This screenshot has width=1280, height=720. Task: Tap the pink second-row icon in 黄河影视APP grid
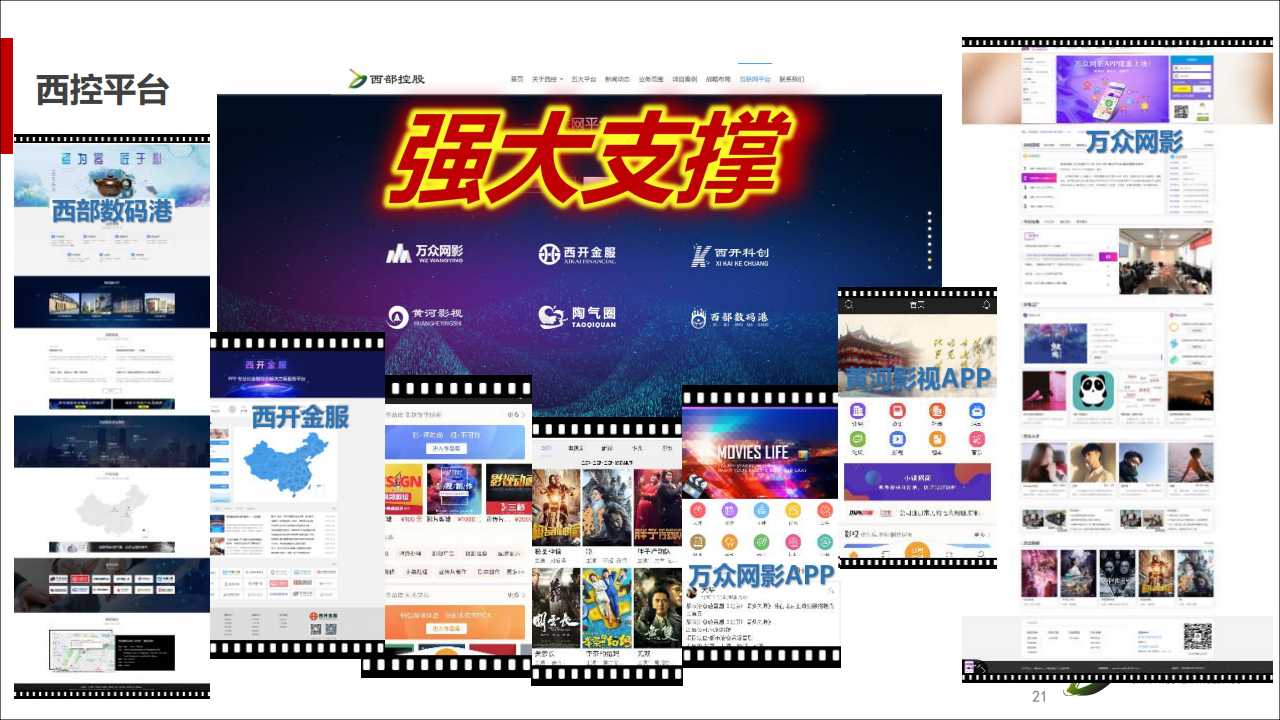click(x=977, y=438)
